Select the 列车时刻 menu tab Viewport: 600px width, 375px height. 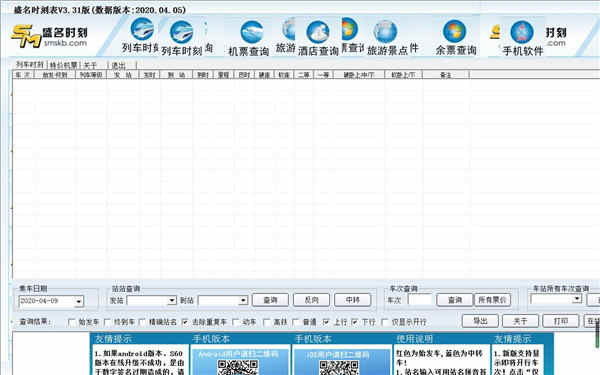coord(29,65)
